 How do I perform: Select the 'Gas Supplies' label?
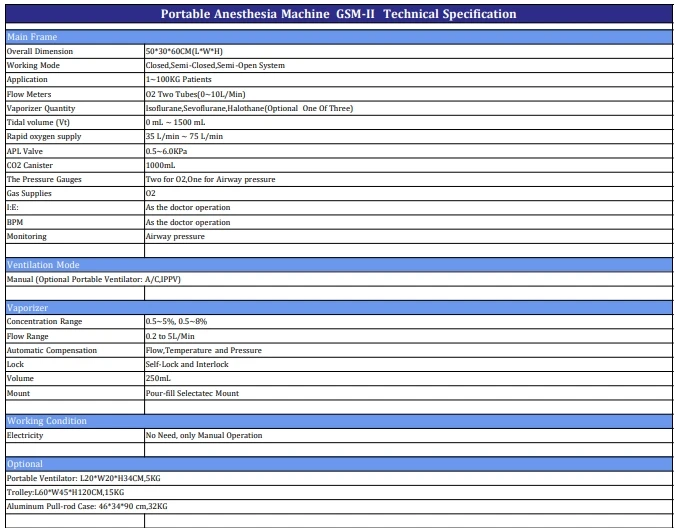point(29,194)
